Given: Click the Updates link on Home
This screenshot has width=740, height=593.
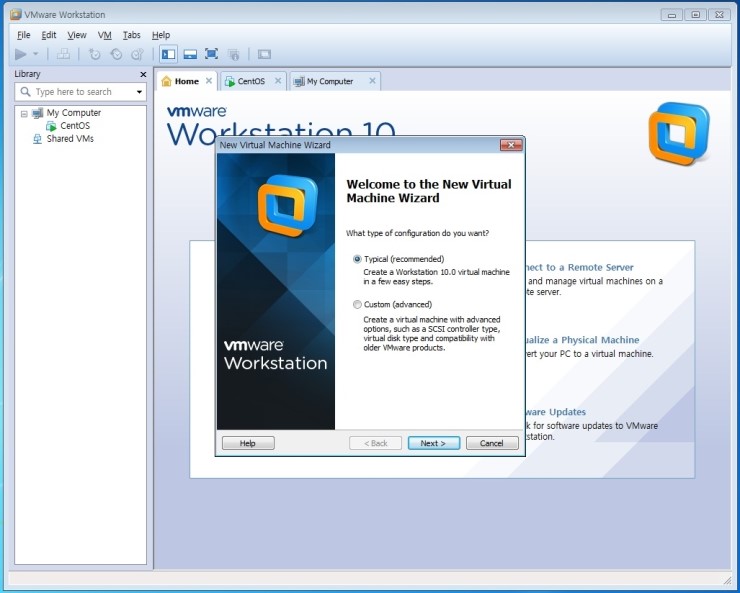Looking at the screenshot, I should (555, 412).
